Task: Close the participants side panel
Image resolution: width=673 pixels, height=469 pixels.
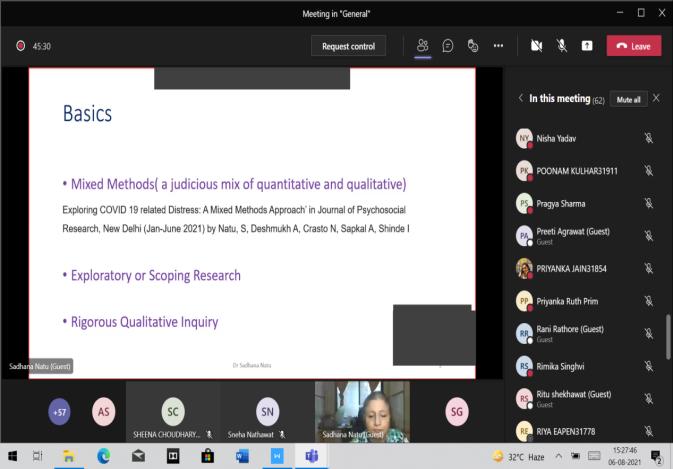Action: [x=656, y=99]
